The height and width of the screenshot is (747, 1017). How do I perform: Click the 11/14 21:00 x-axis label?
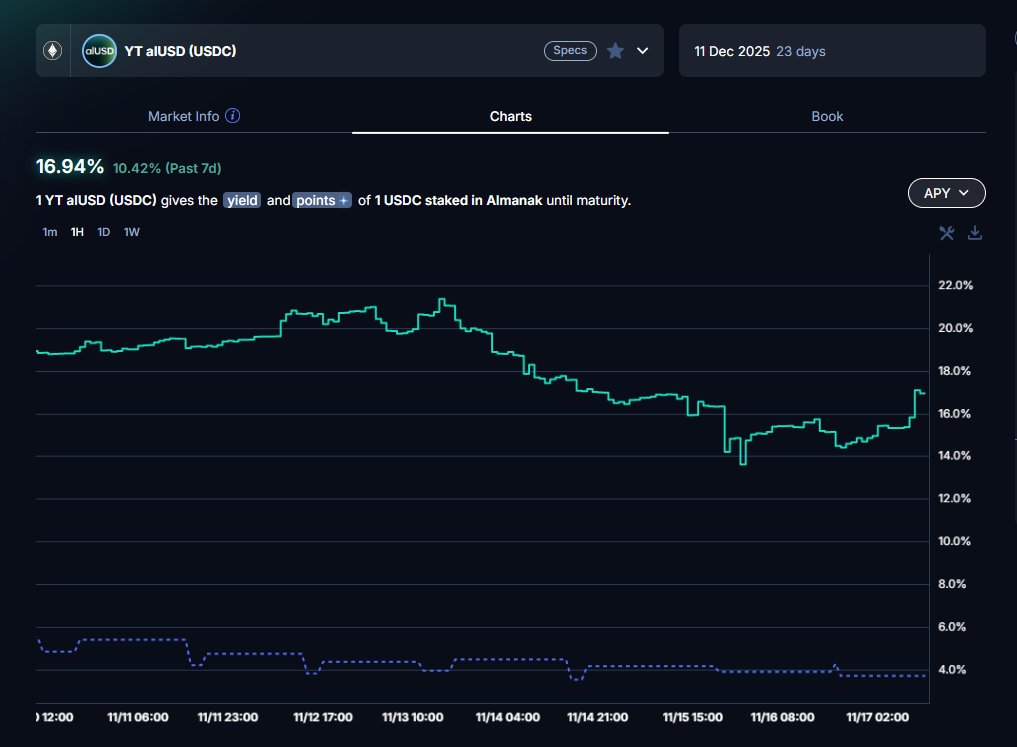click(x=597, y=717)
